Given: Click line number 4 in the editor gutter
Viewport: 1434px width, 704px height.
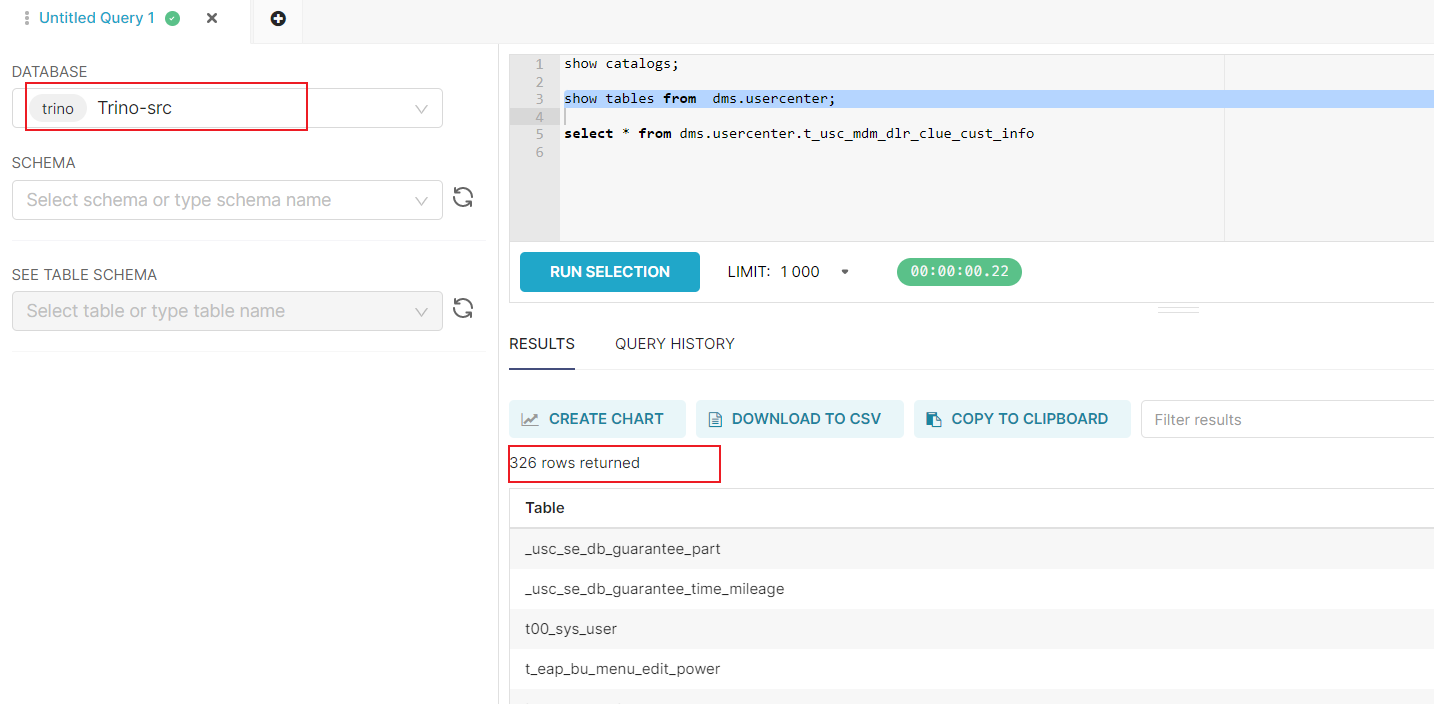Looking at the screenshot, I should (x=539, y=117).
